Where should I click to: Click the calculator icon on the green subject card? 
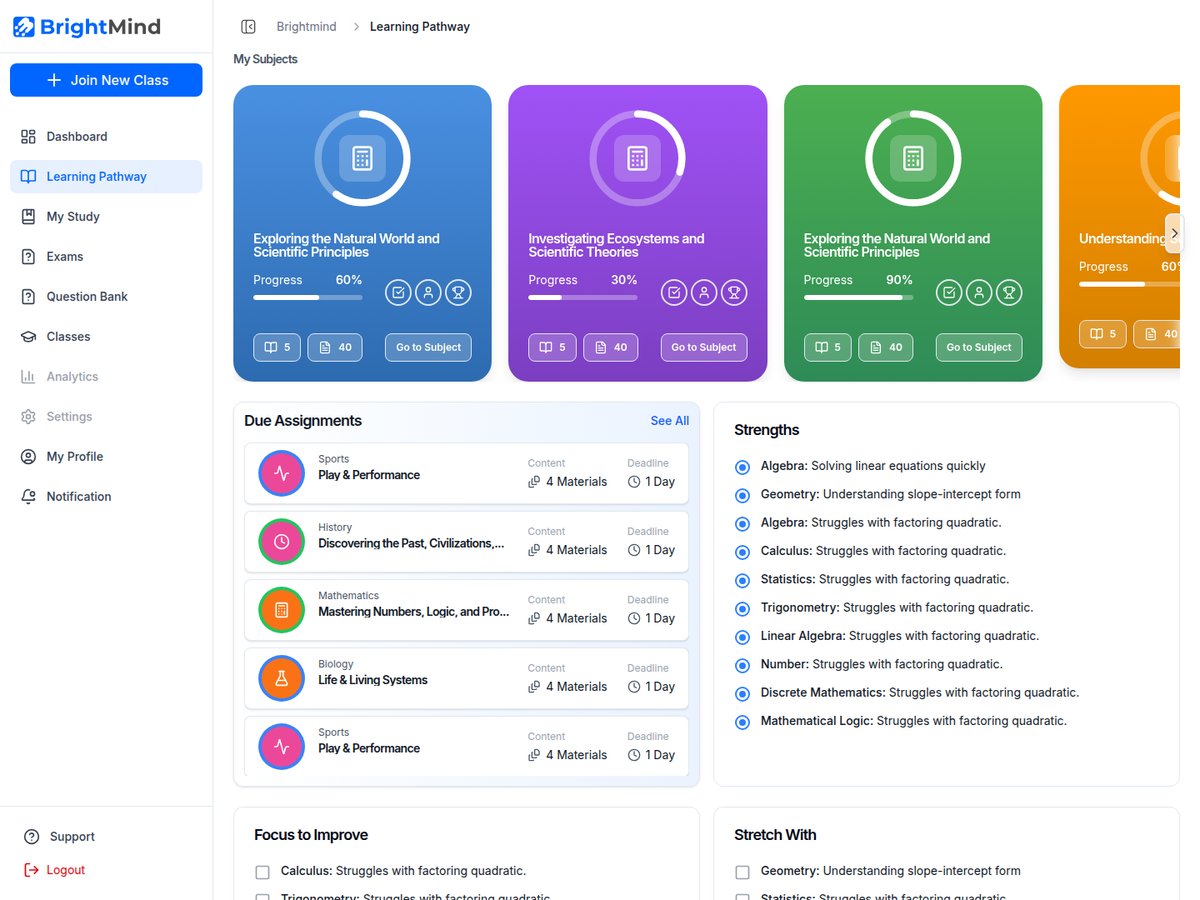(x=913, y=158)
